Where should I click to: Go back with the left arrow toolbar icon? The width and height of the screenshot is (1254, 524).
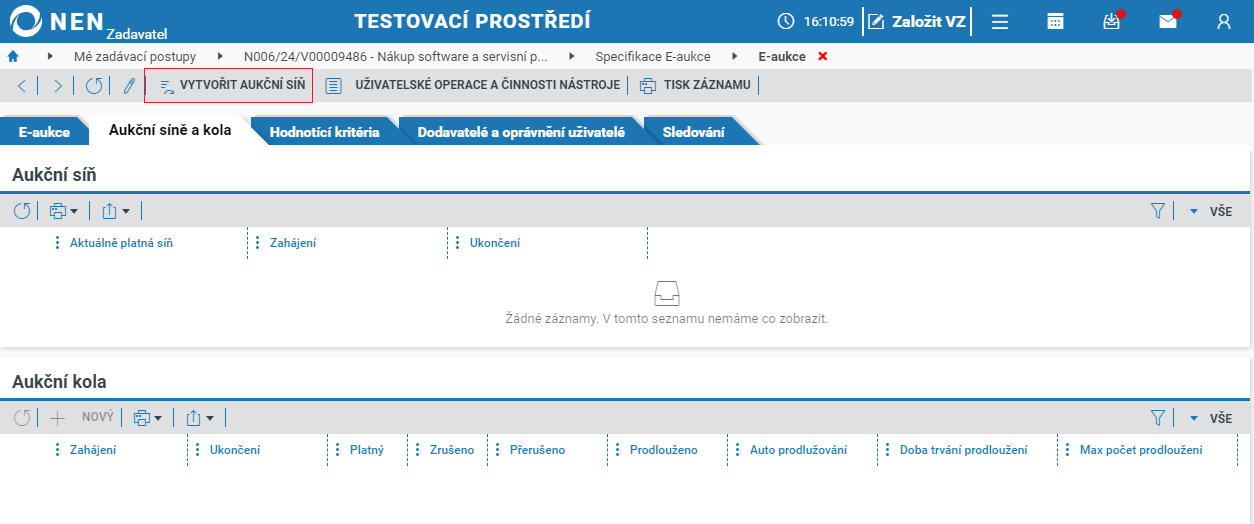(22, 85)
